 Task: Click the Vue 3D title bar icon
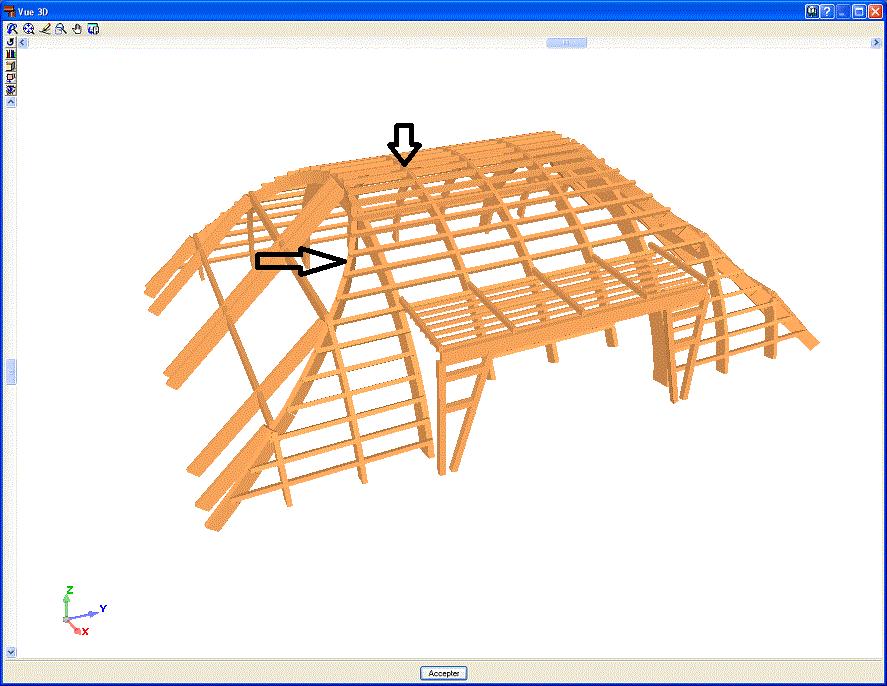(9, 11)
